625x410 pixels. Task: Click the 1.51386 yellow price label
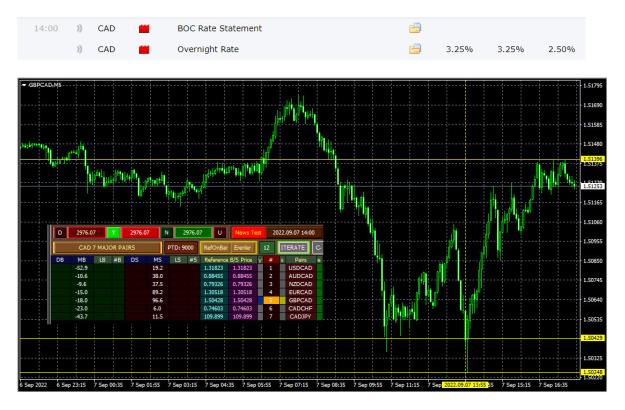coord(593,159)
